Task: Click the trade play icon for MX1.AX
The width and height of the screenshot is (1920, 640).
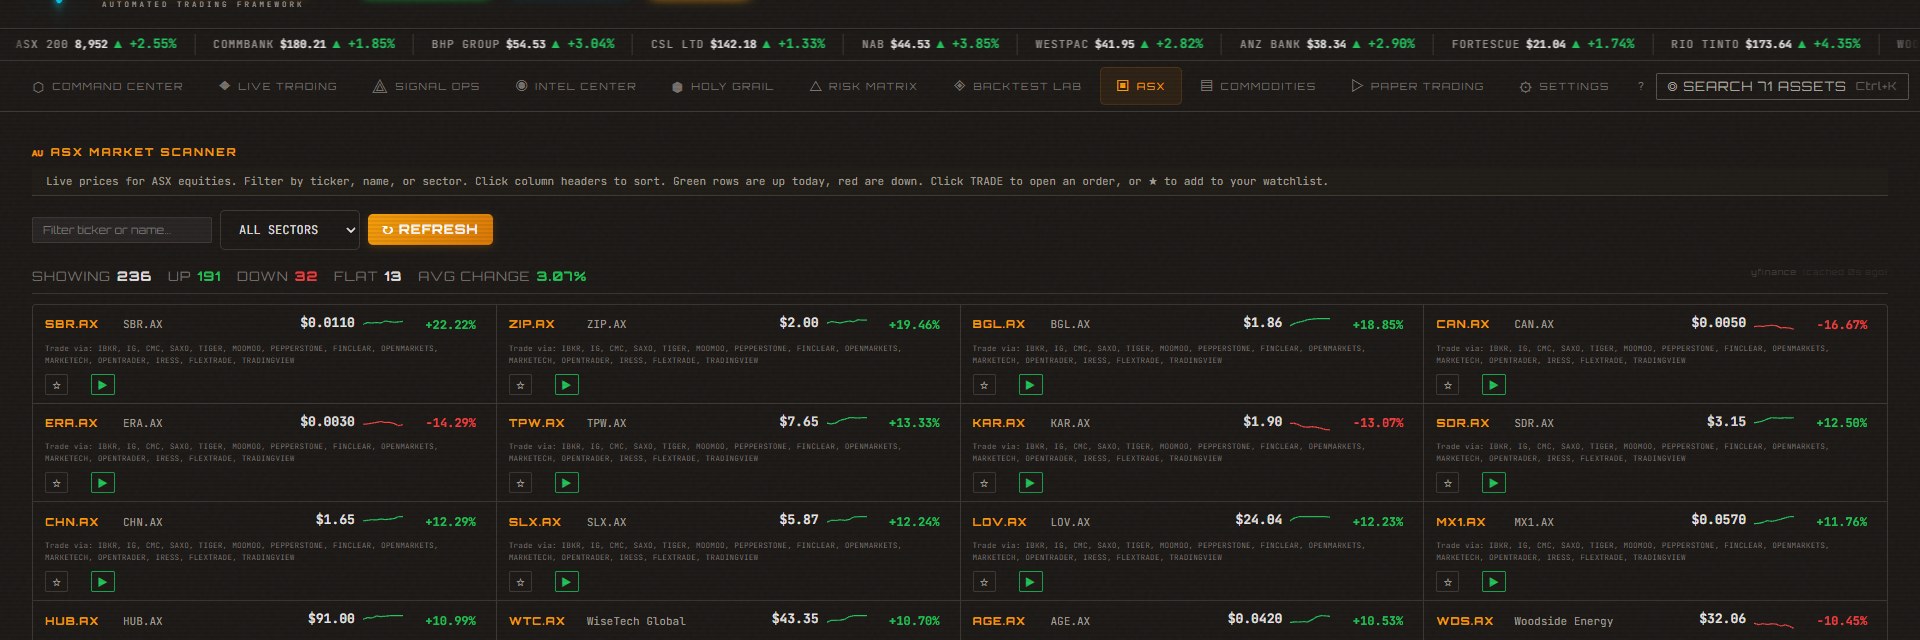Action: coord(1493,582)
